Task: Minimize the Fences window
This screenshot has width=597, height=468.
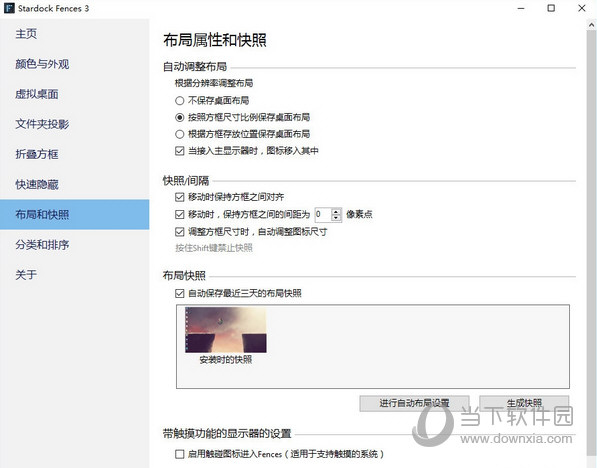Action: pos(521,8)
